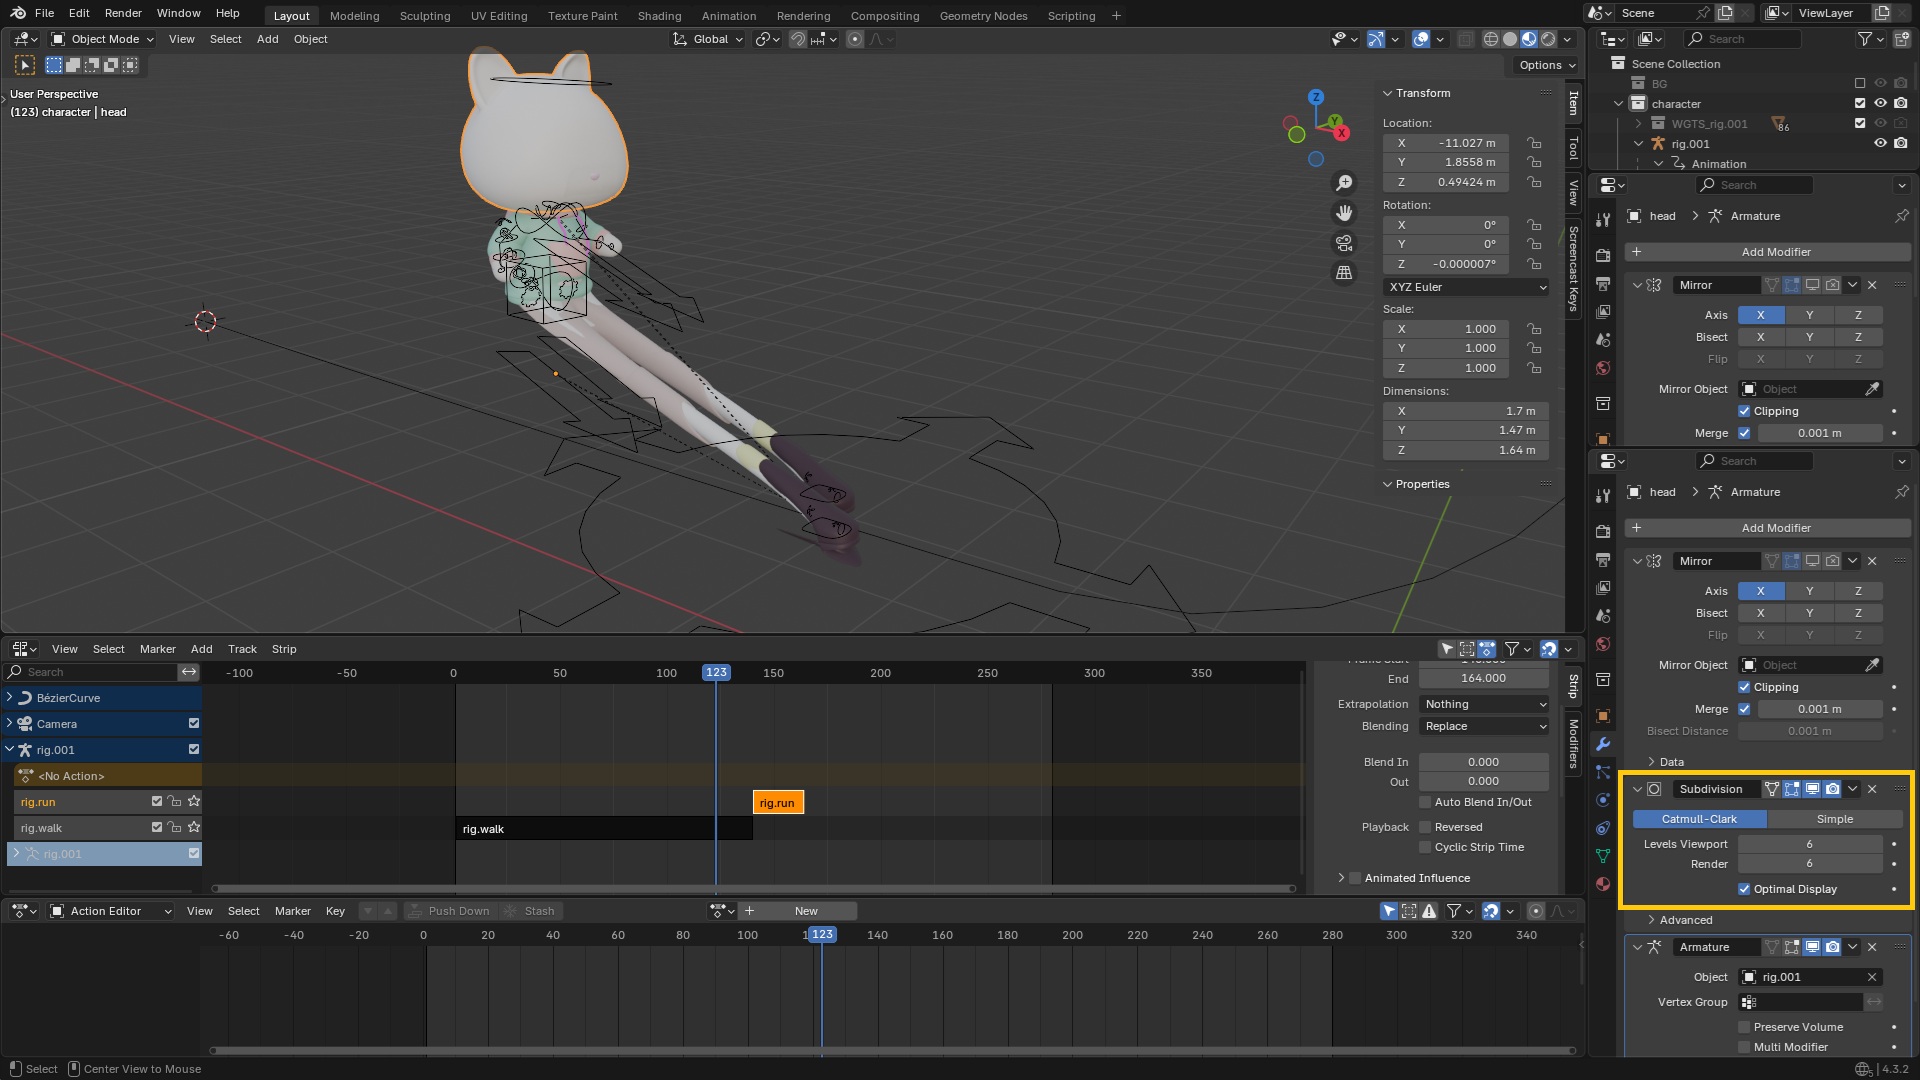Open the Modifiers wrench tab in properties
The image size is (1920, 1080).
coord(1603,744)
